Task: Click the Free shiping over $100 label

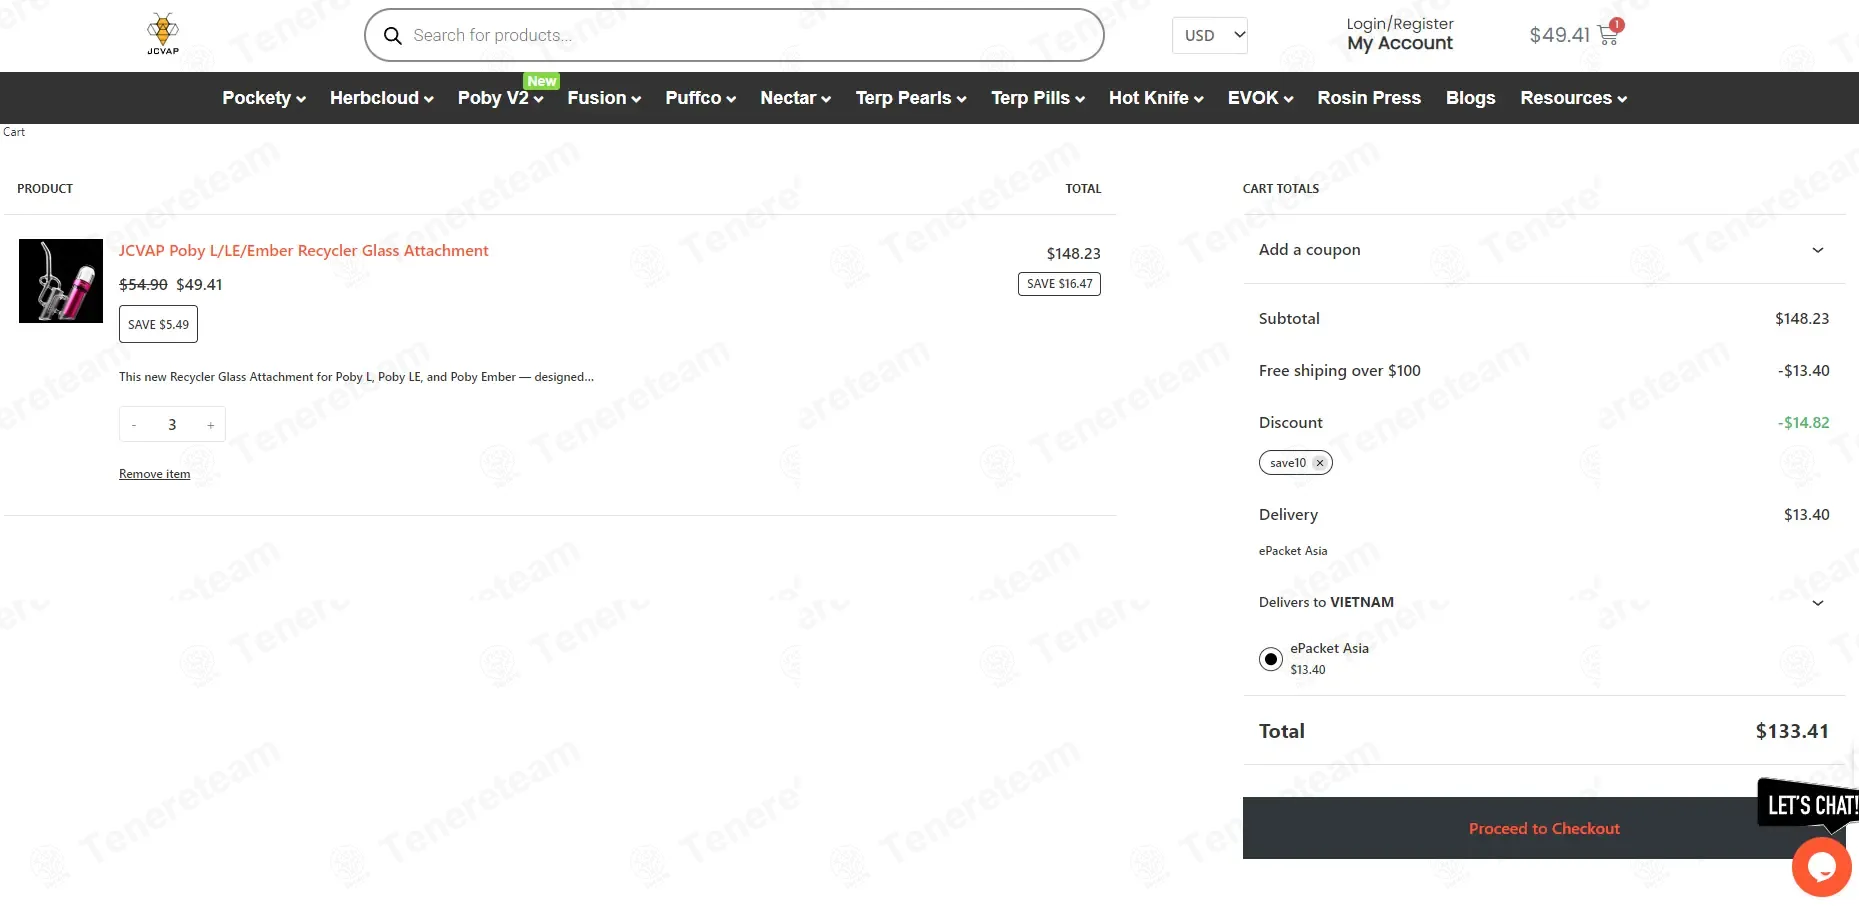Action: (1339, 371)
